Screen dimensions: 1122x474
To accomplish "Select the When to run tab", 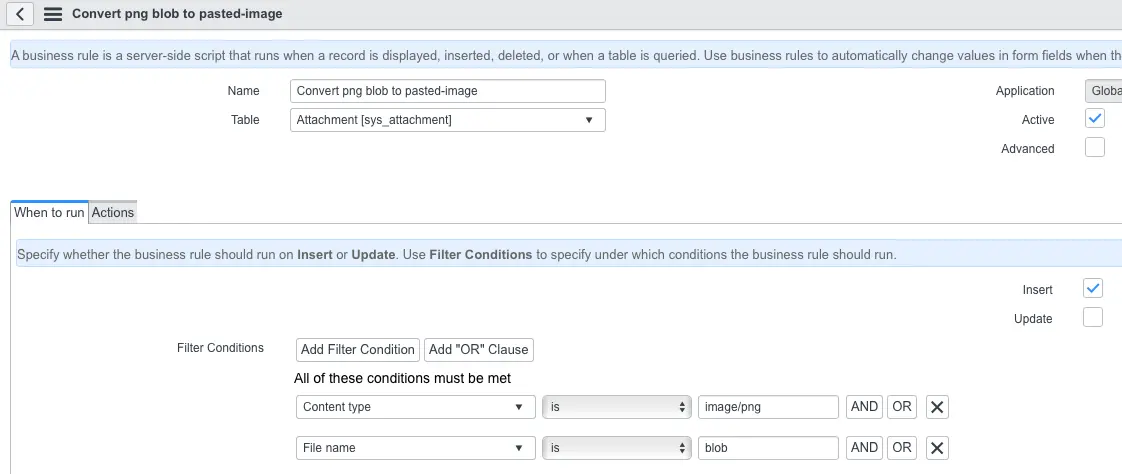I will [x=49, y=212].
